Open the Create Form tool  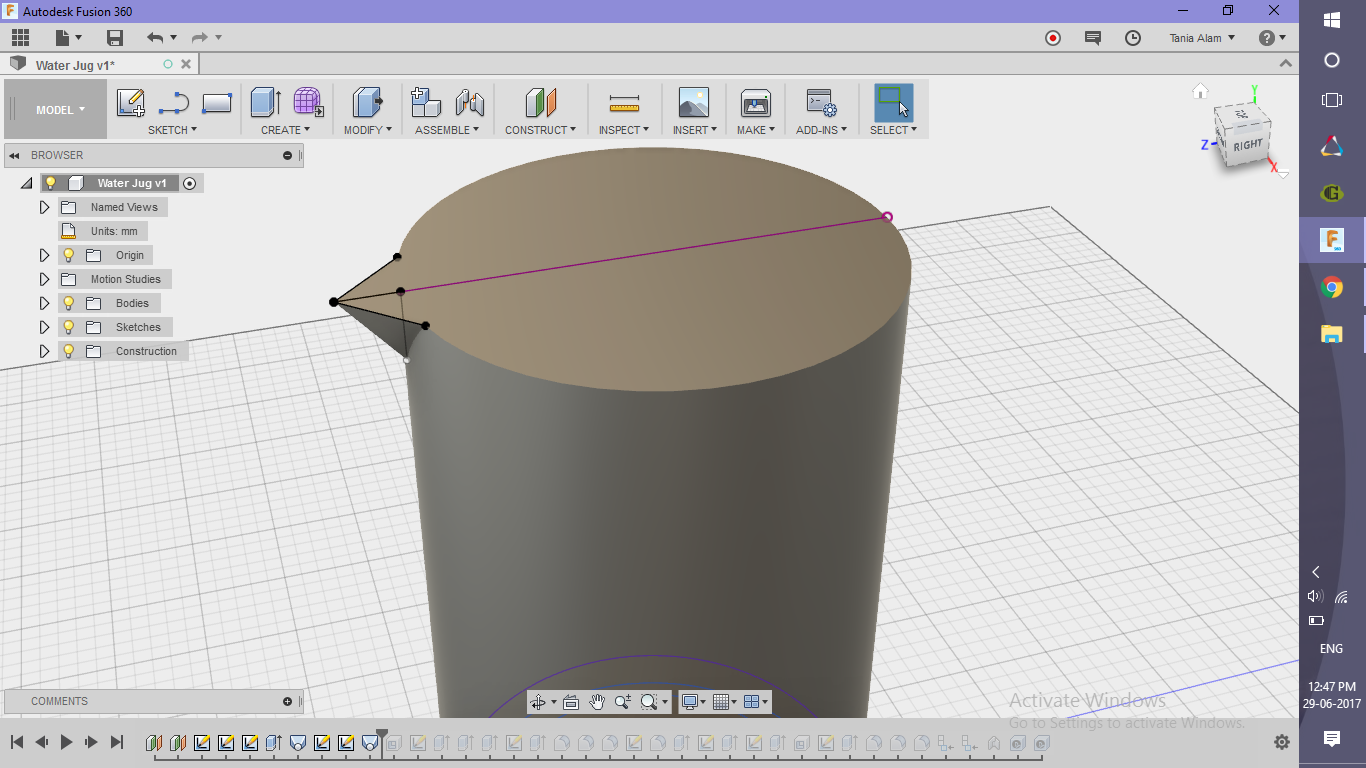[x=308, y=103]
